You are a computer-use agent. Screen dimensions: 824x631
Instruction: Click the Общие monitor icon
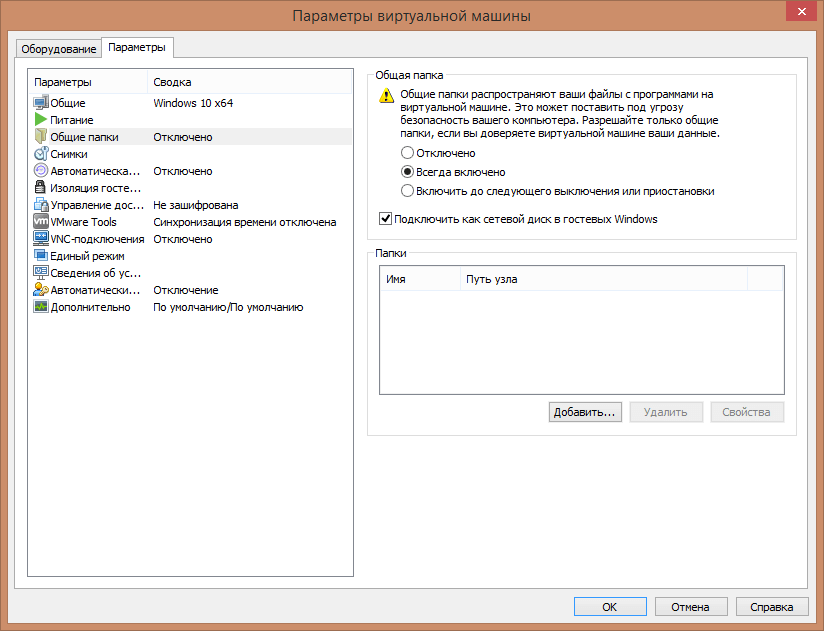click(x=41, y=102)
